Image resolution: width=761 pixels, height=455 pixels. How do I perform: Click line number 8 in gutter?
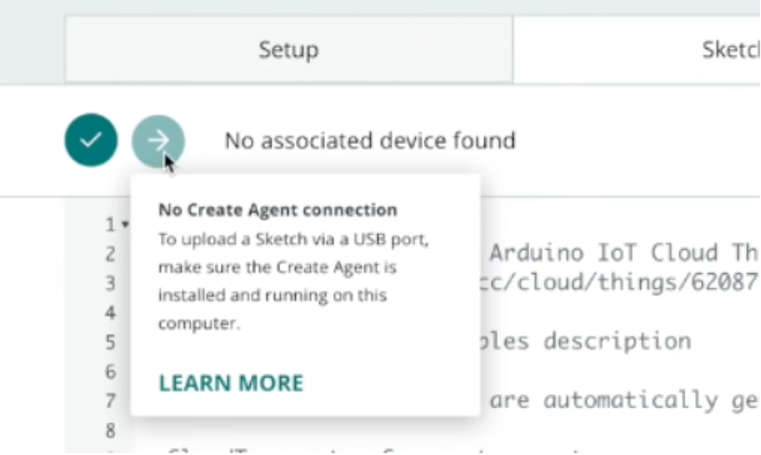110,430
